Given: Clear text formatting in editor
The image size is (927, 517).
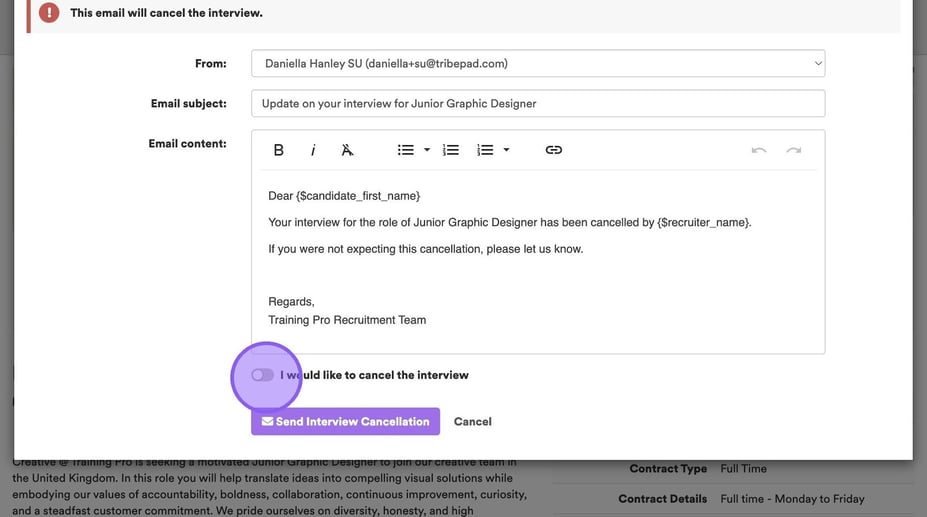Looking at the screenshot, I should pyautogui.click(x=347, y=150).
